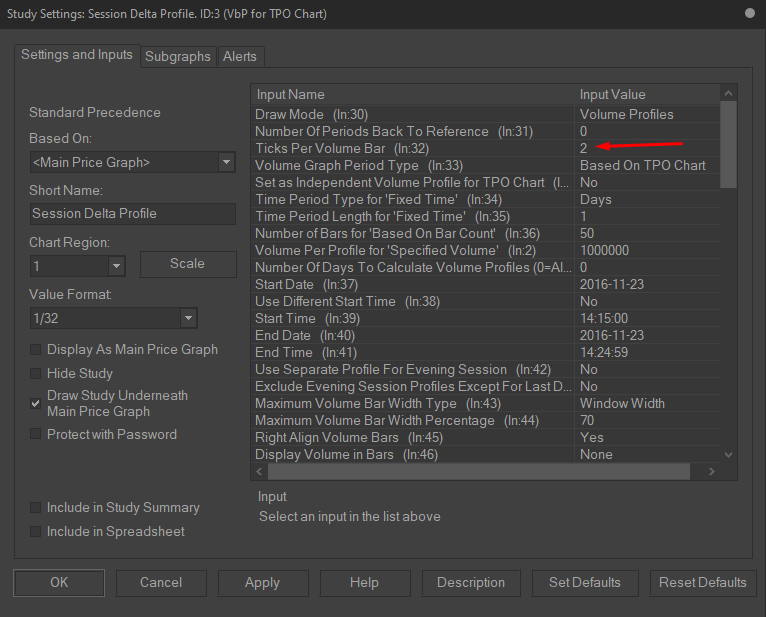Click the horizontal scroll left arrow
This screenshot has height=617, width=766.
point(259,471)
